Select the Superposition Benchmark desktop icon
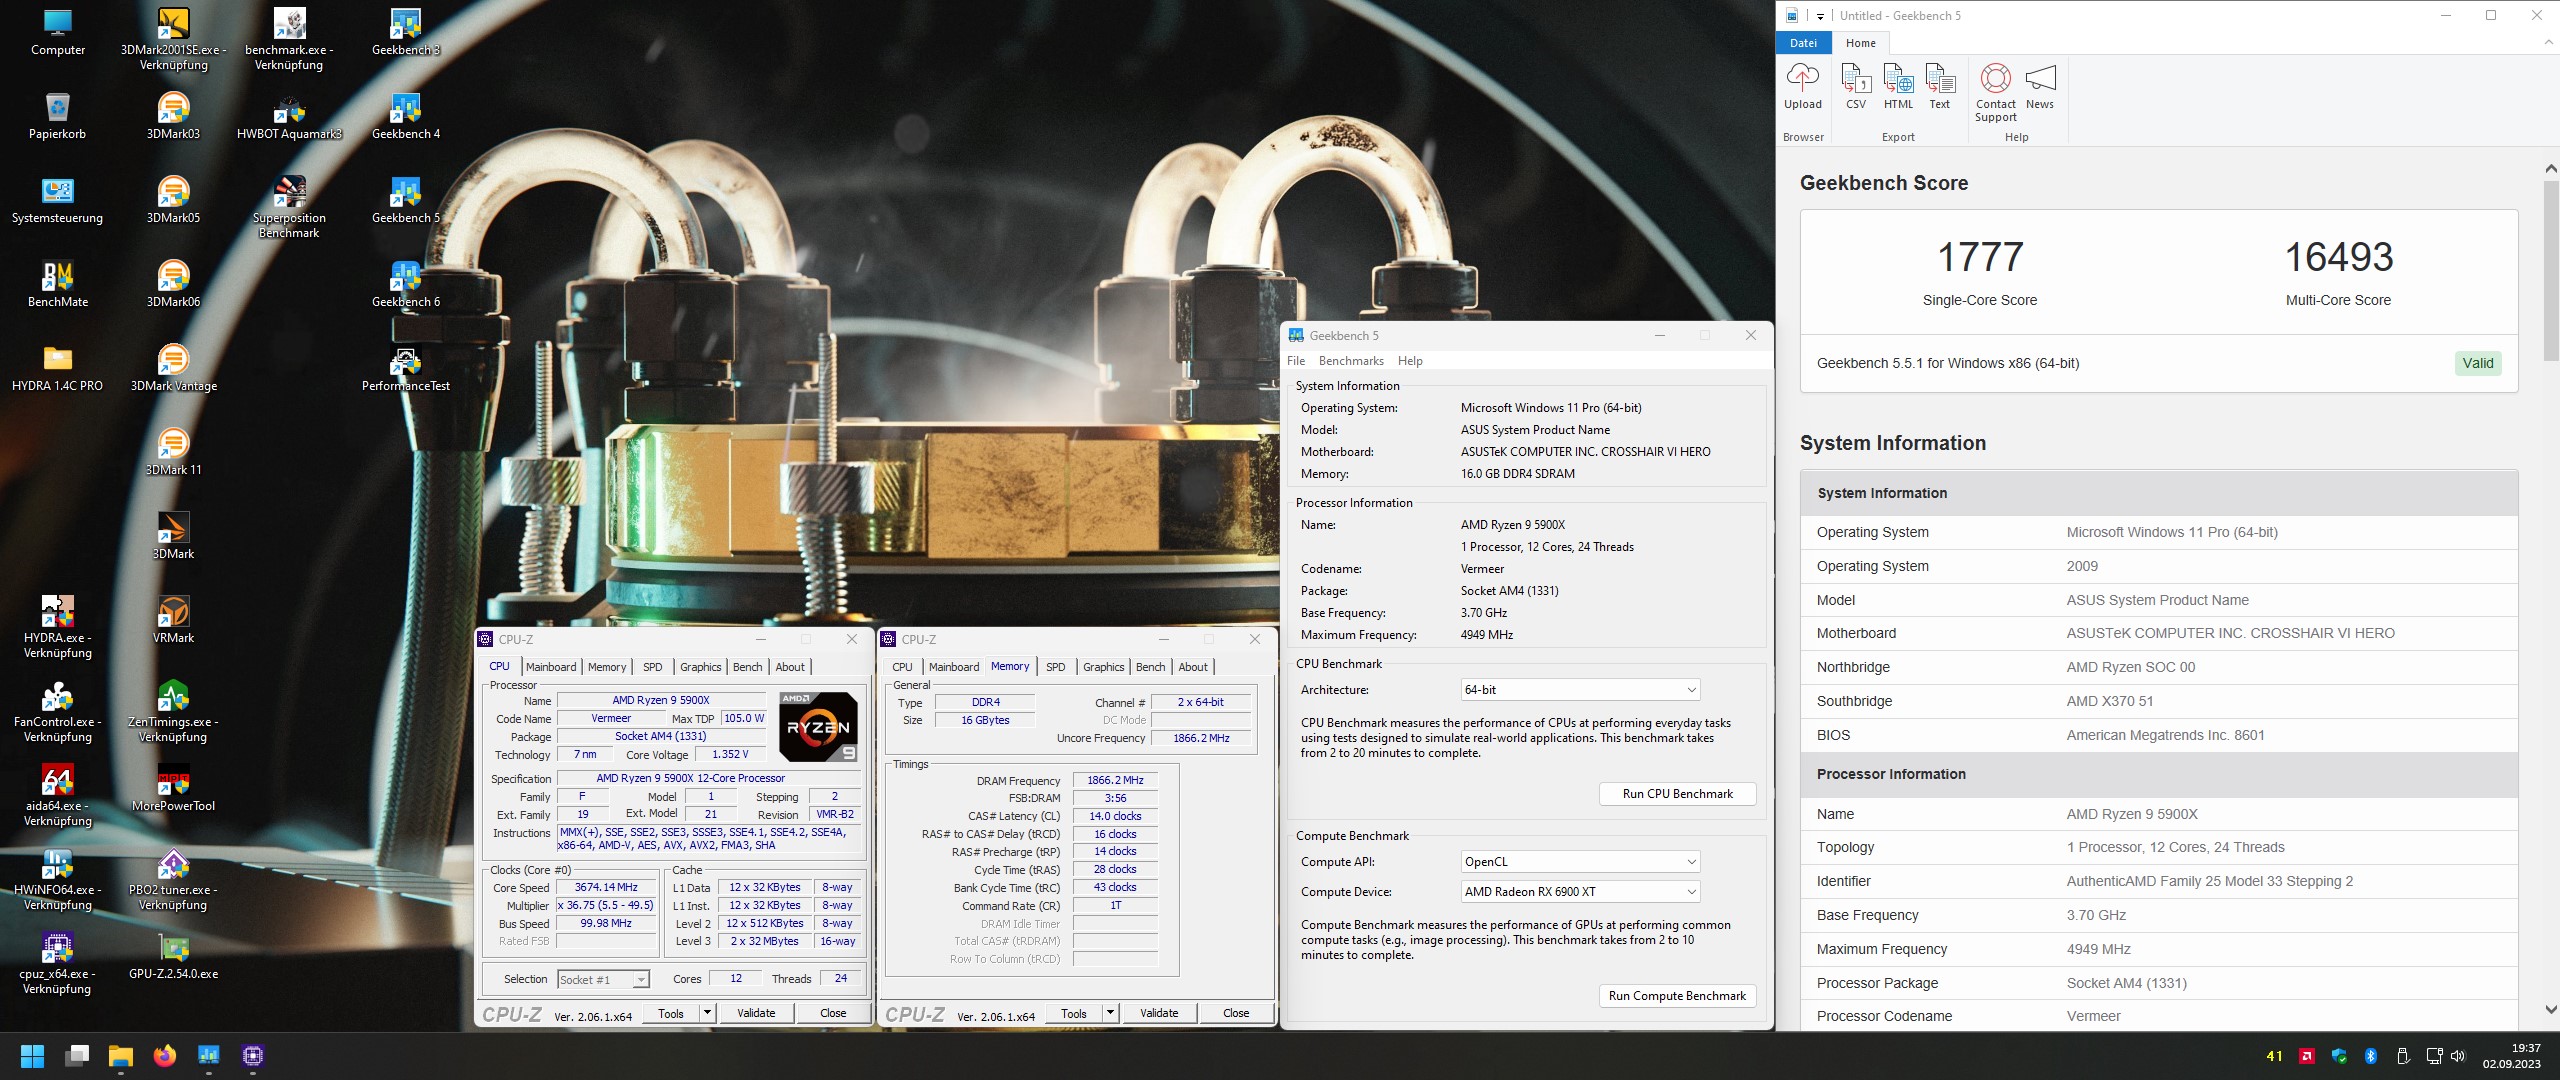 click(289, 208)
